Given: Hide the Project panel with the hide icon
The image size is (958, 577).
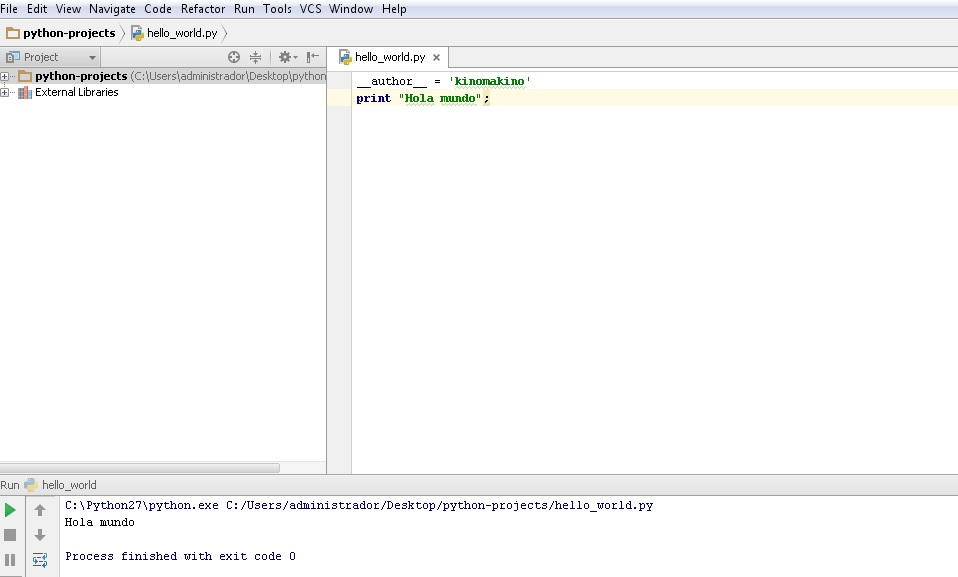Looking at the screenshot, I should pos(313,58).
